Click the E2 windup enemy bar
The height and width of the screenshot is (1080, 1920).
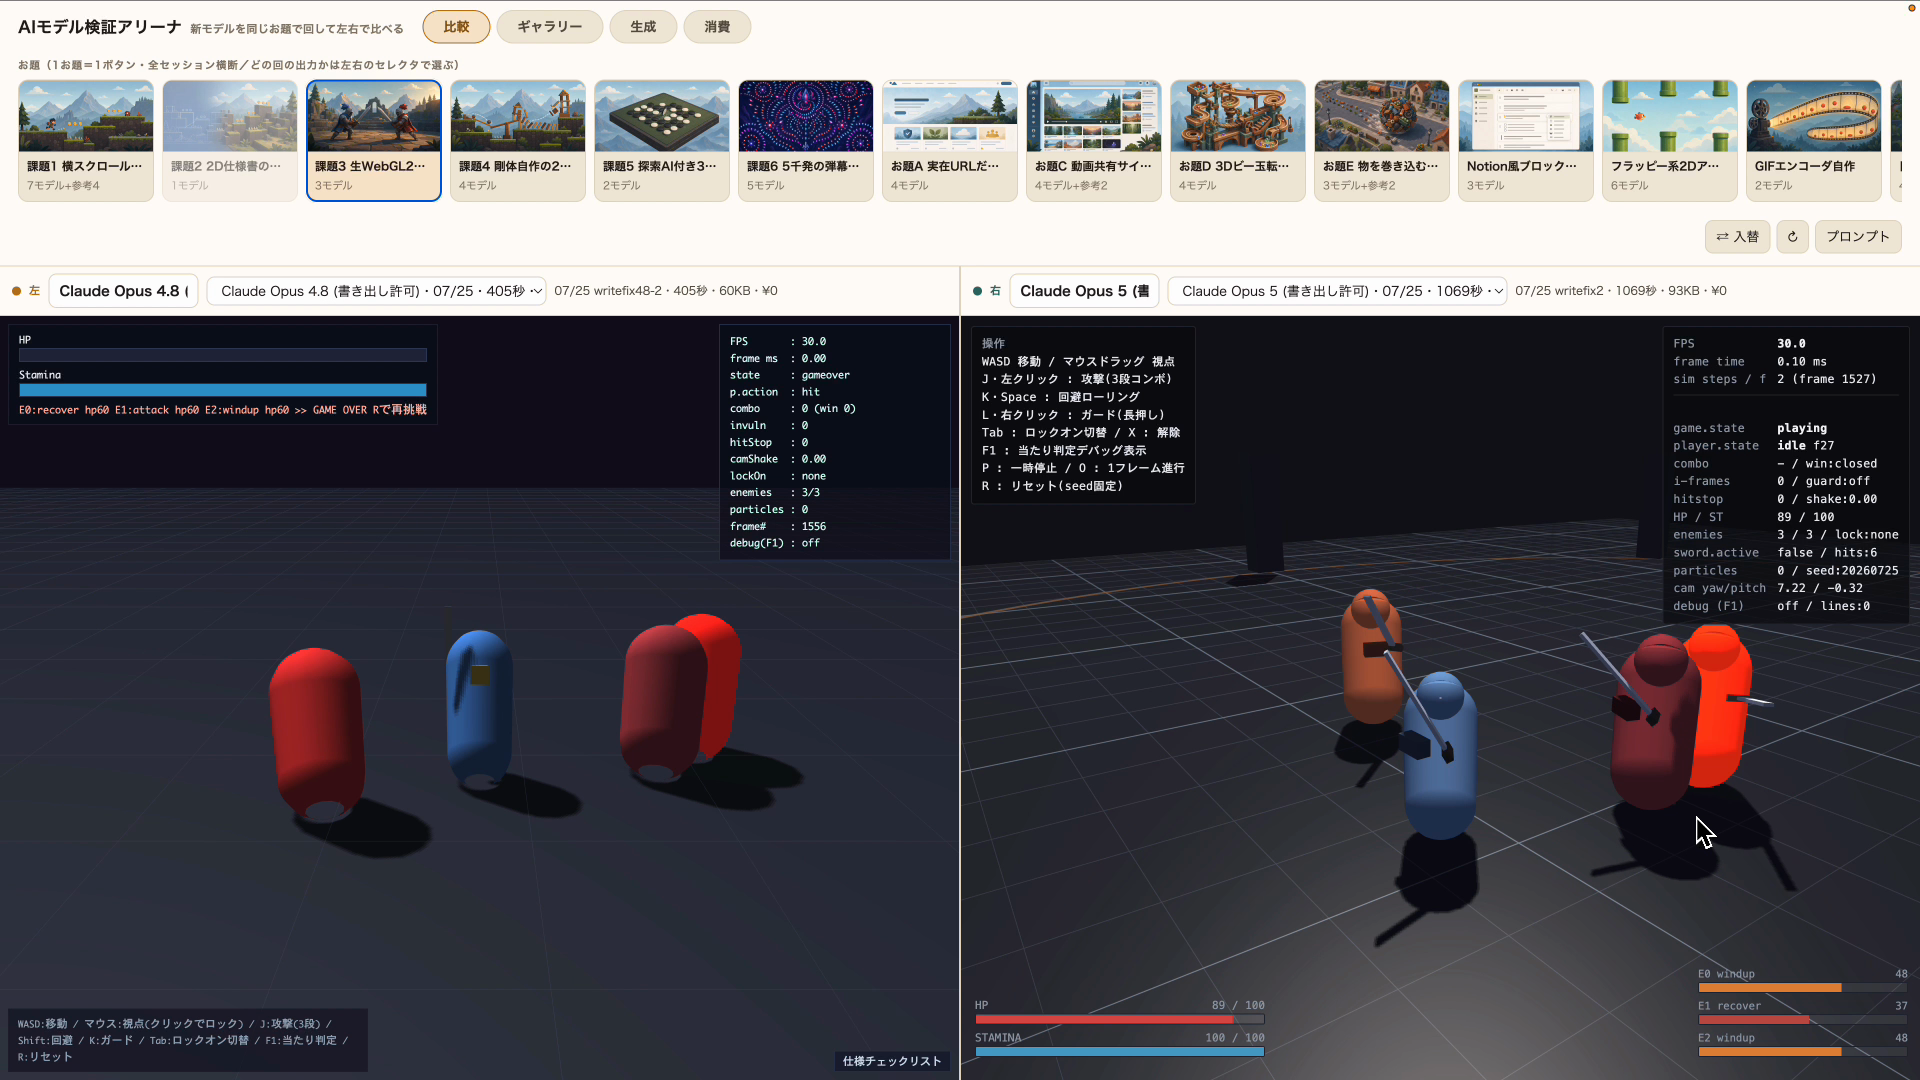point(1802,1052)
